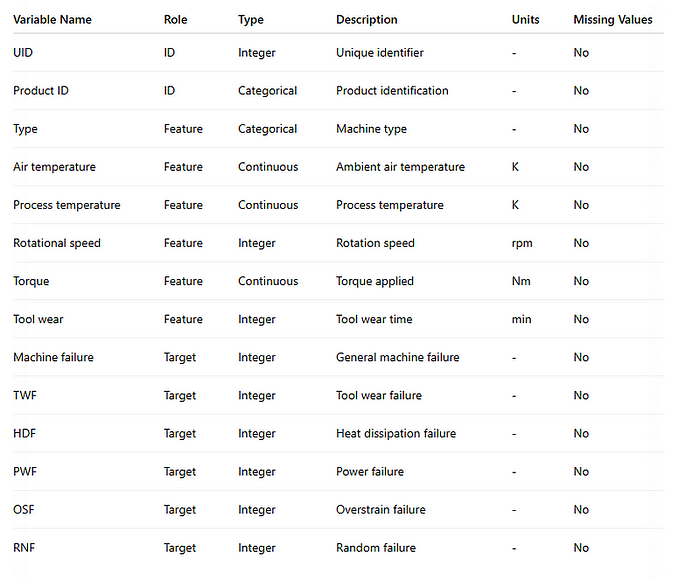Click the 'Heat dissipation failure' description
700x587 pixels.
click(395, 433)
